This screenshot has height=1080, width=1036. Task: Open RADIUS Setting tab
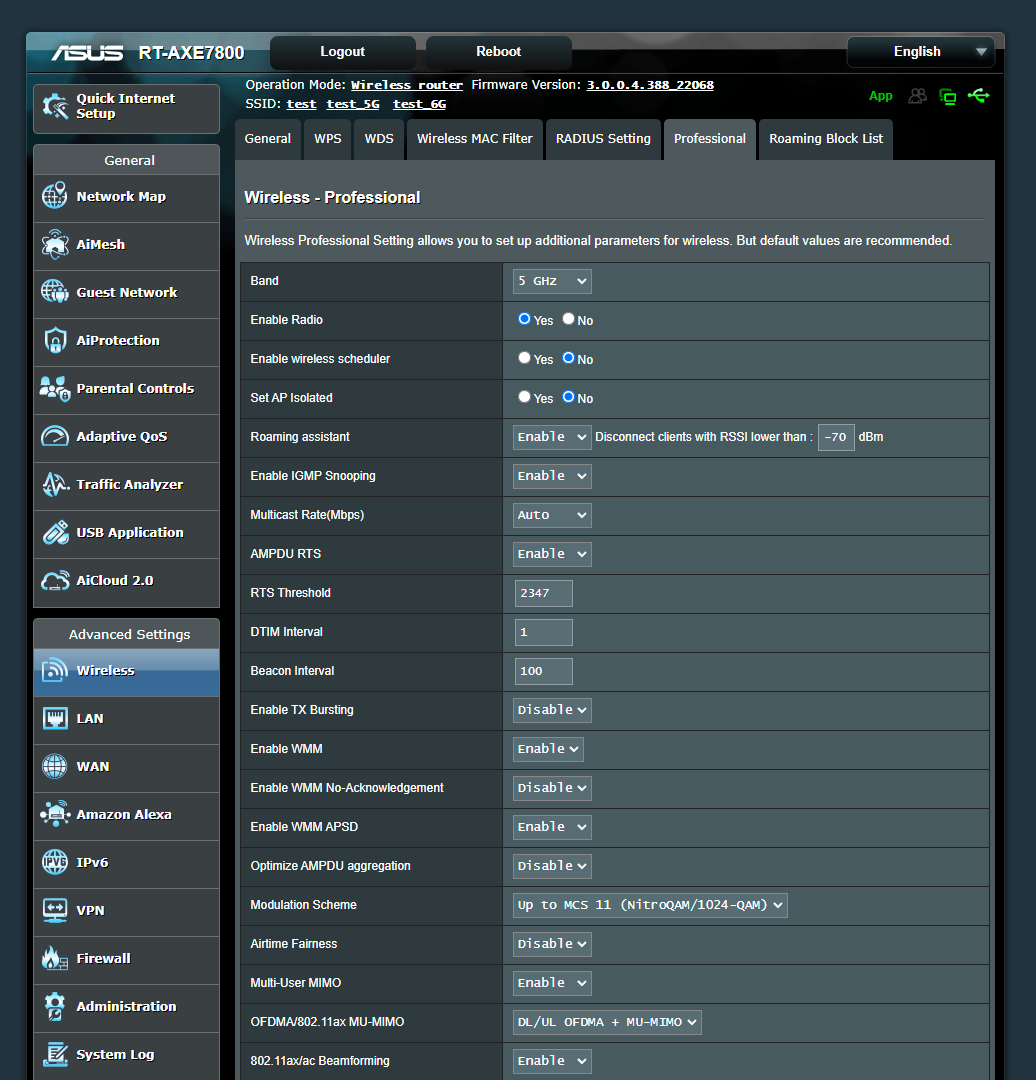tap(603, 139)
